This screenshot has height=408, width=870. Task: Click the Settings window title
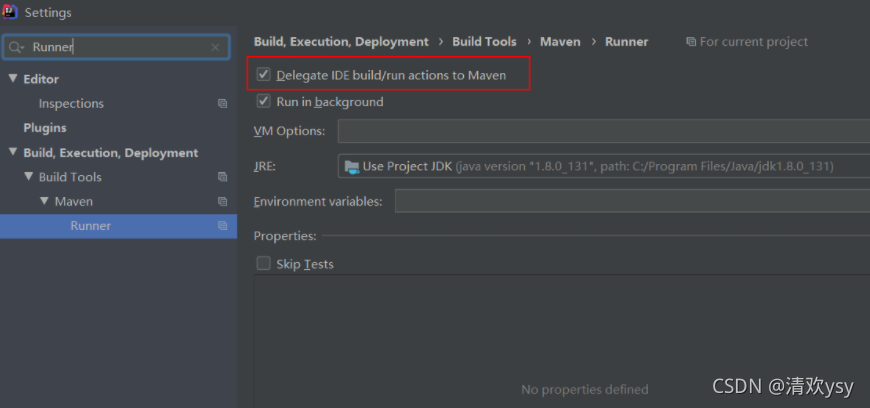tap(48, 13)
